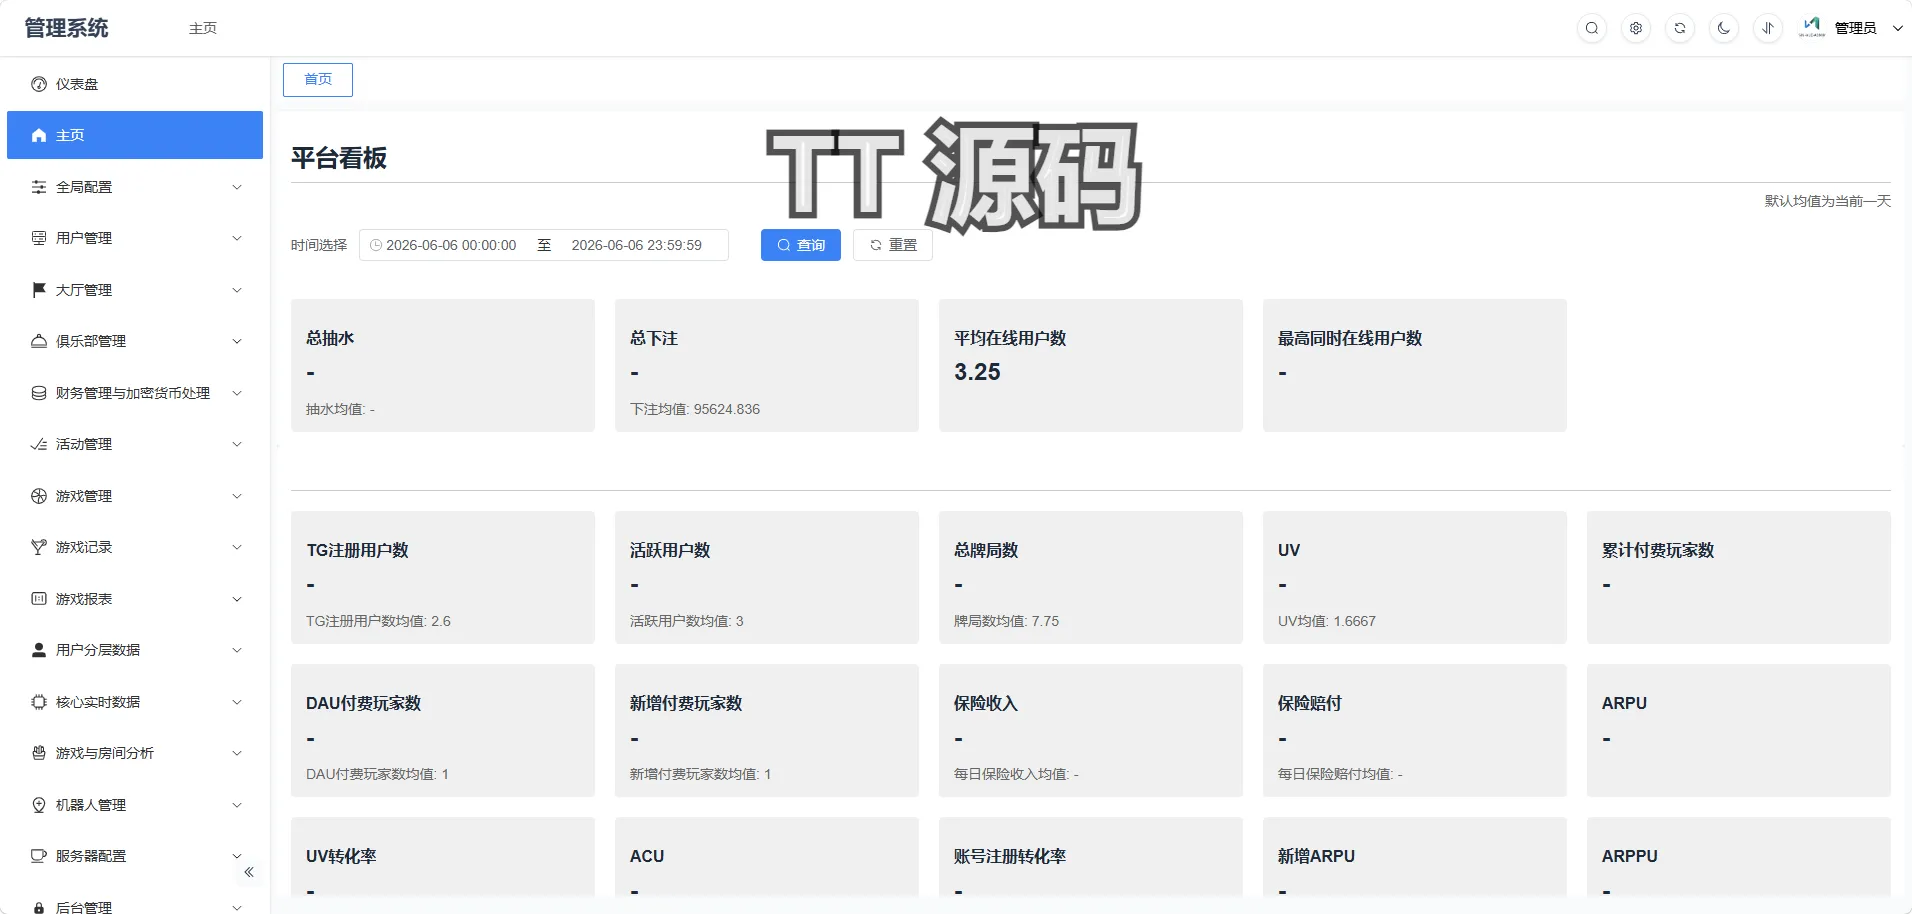
Task: Select the 主页 sidebar menu item
Action: click(x=135, y=135)
